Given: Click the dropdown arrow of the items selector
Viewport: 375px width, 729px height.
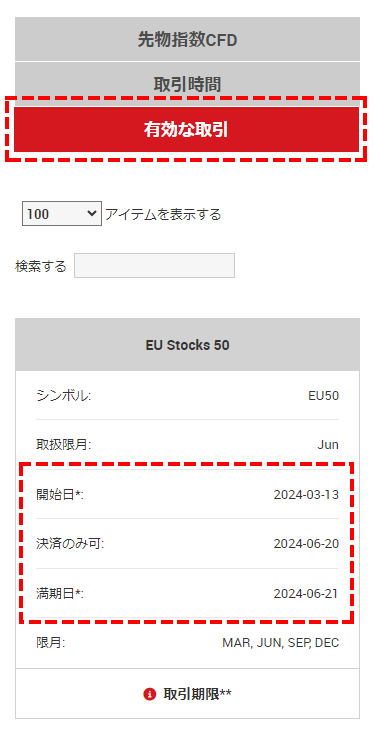Looking at the screenshot, I should (92, 214).
